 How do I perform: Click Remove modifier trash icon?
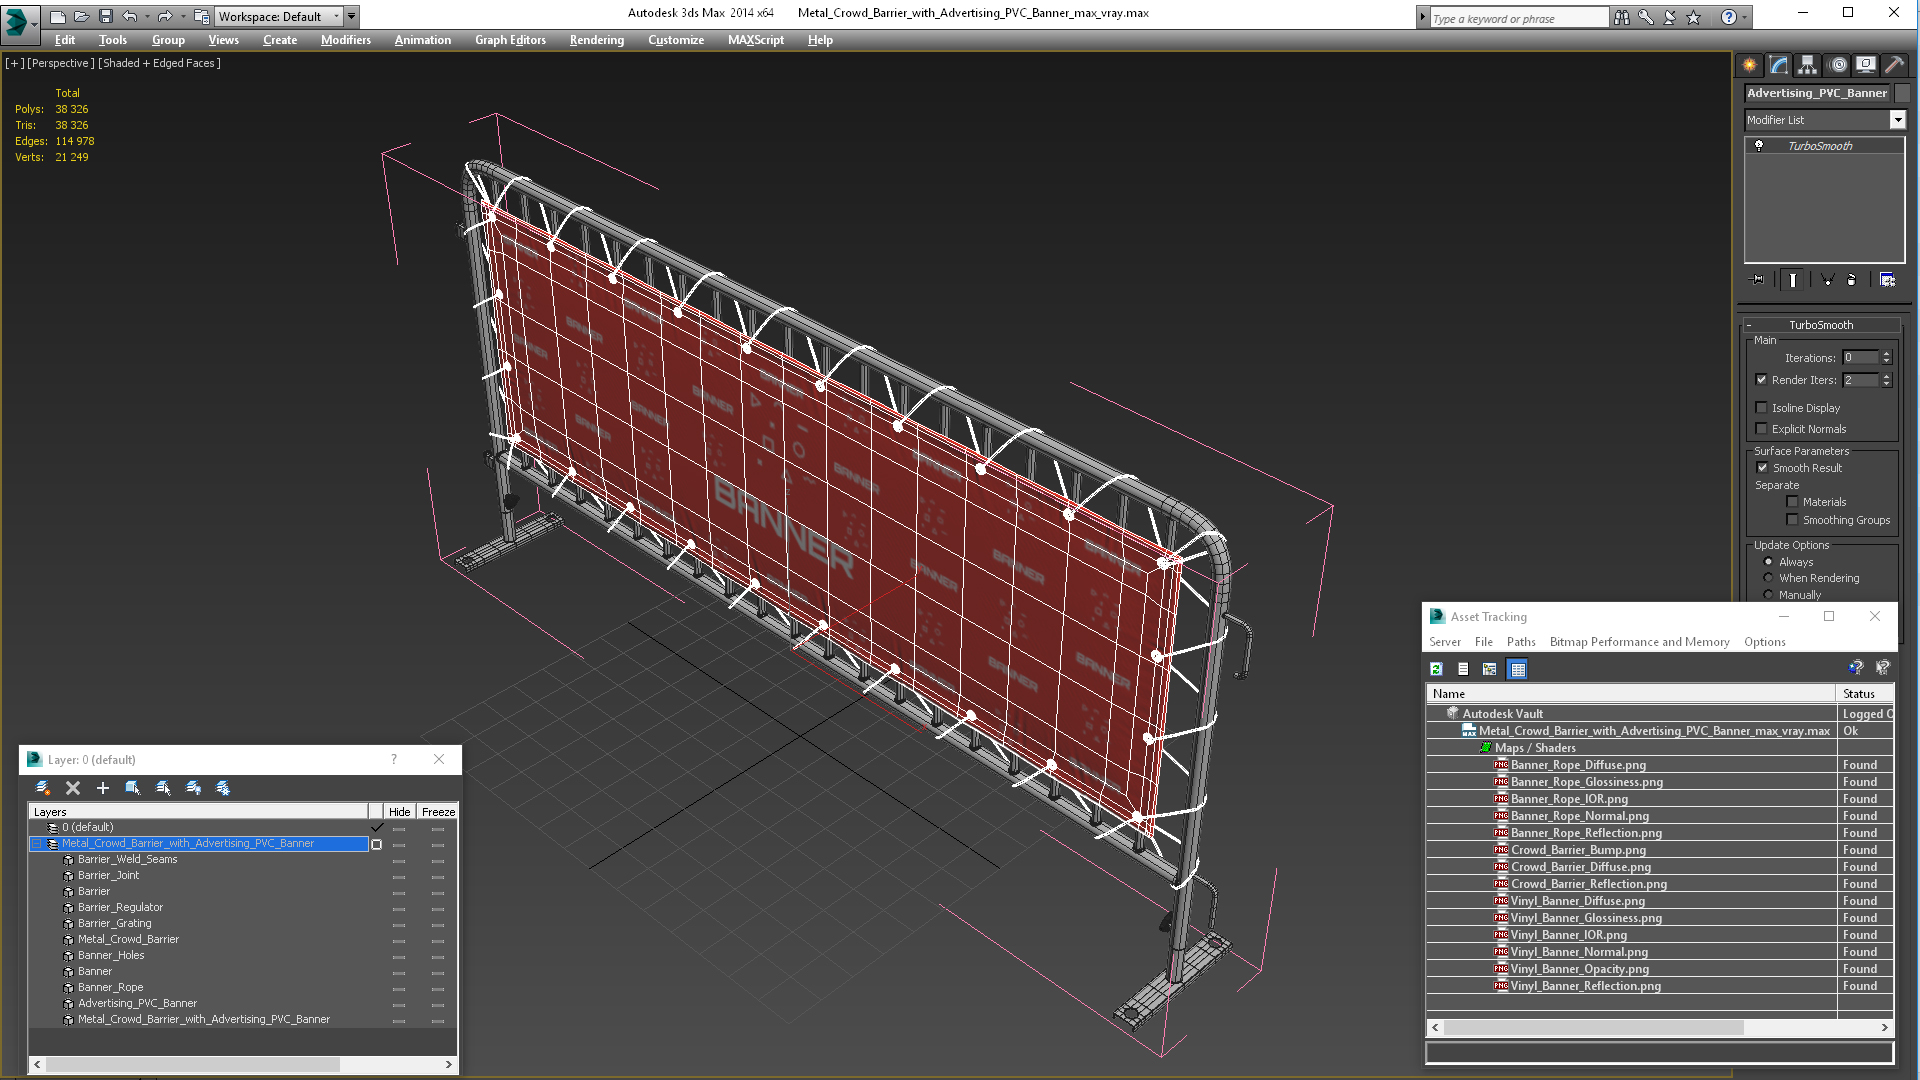(1851, 280)
